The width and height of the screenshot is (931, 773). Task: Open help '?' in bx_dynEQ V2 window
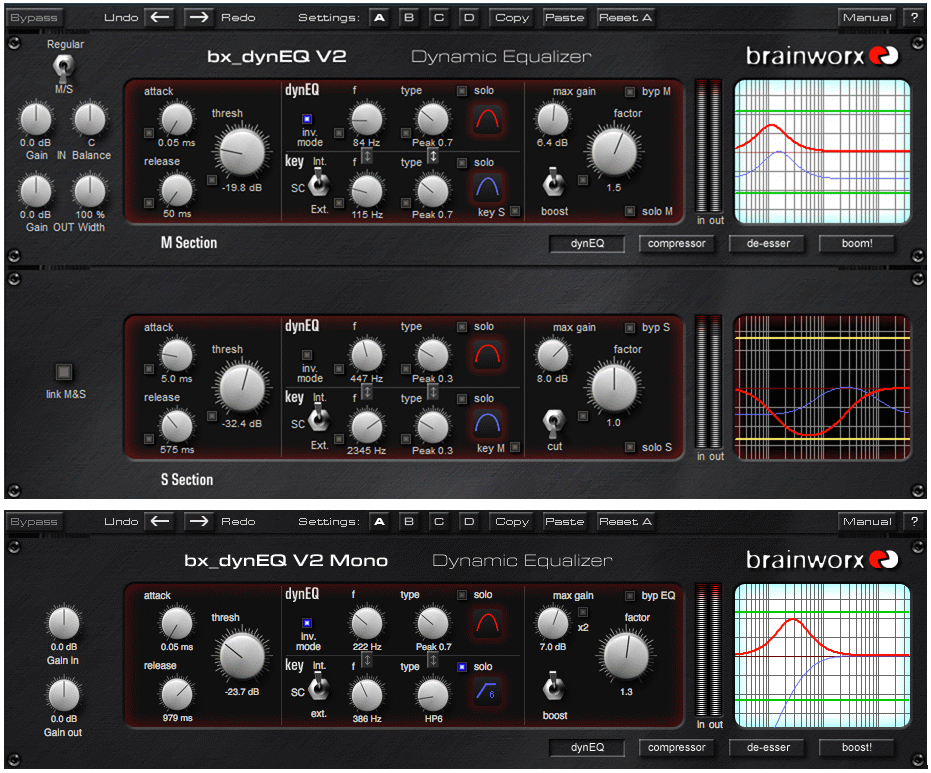click(914, 17)
